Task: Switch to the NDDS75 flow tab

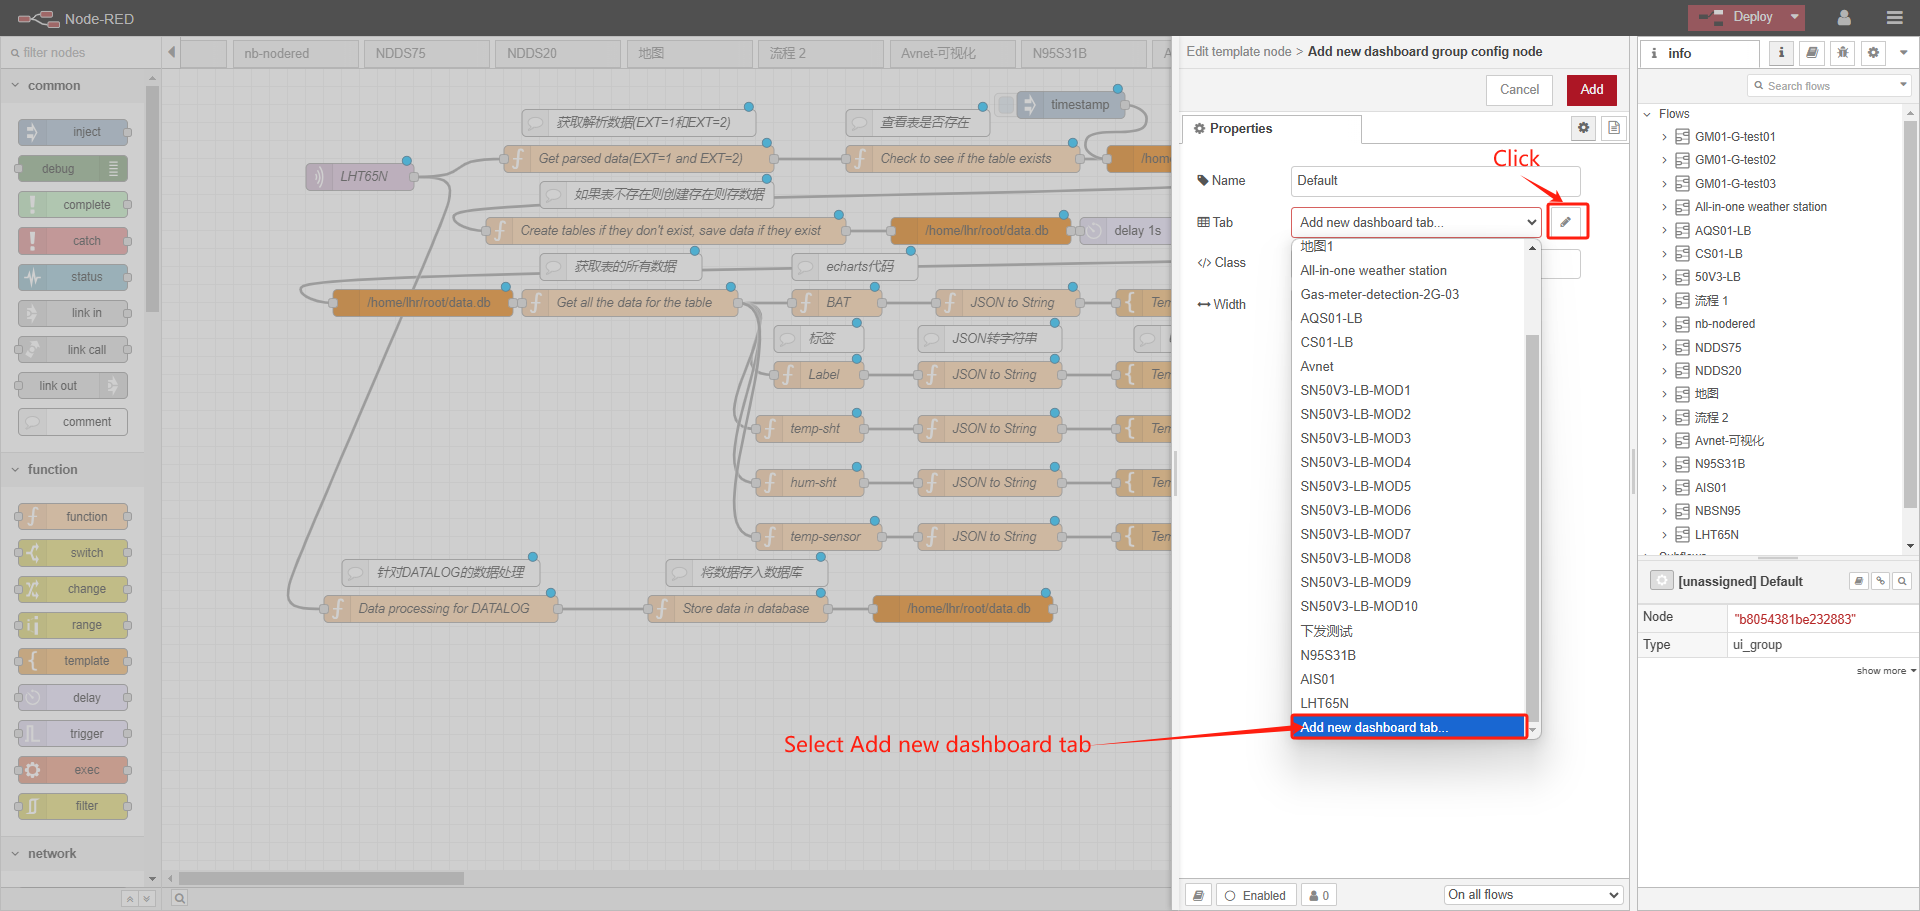Action: [427, 54]
